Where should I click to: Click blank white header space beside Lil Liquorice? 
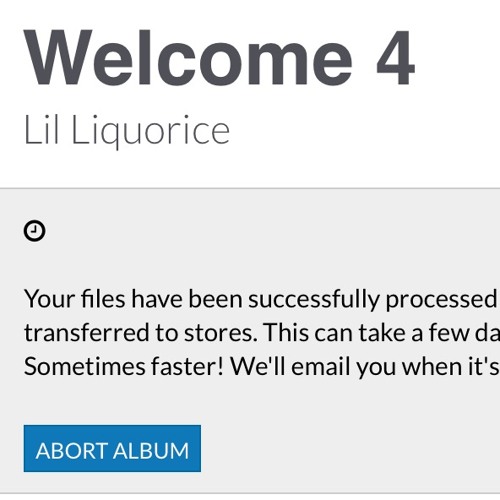[367, 131]
